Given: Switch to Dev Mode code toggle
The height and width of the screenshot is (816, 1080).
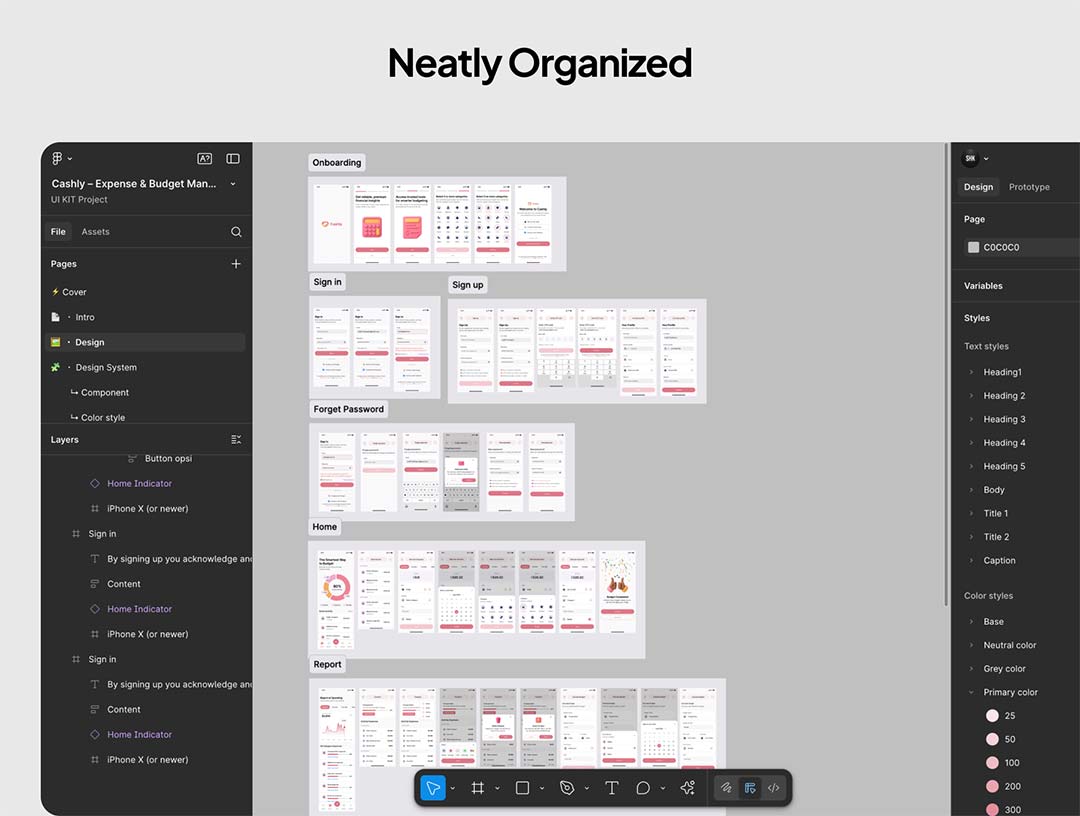Looking at the screenshot, I should point(773,788).
